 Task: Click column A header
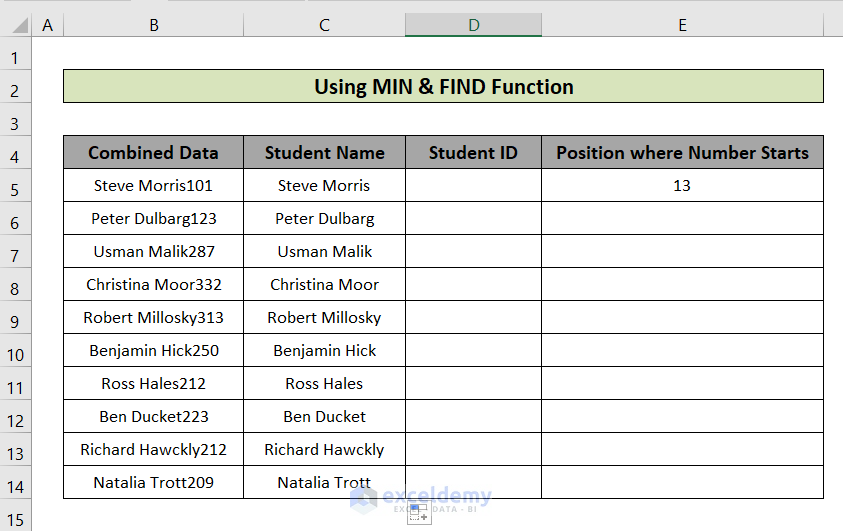pos(47,25)
